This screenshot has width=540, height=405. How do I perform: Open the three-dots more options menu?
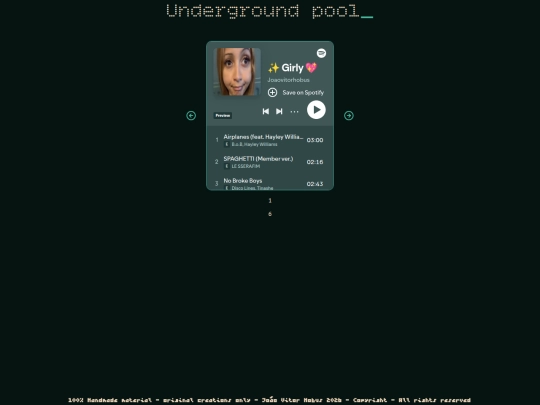tap(294, 112)
